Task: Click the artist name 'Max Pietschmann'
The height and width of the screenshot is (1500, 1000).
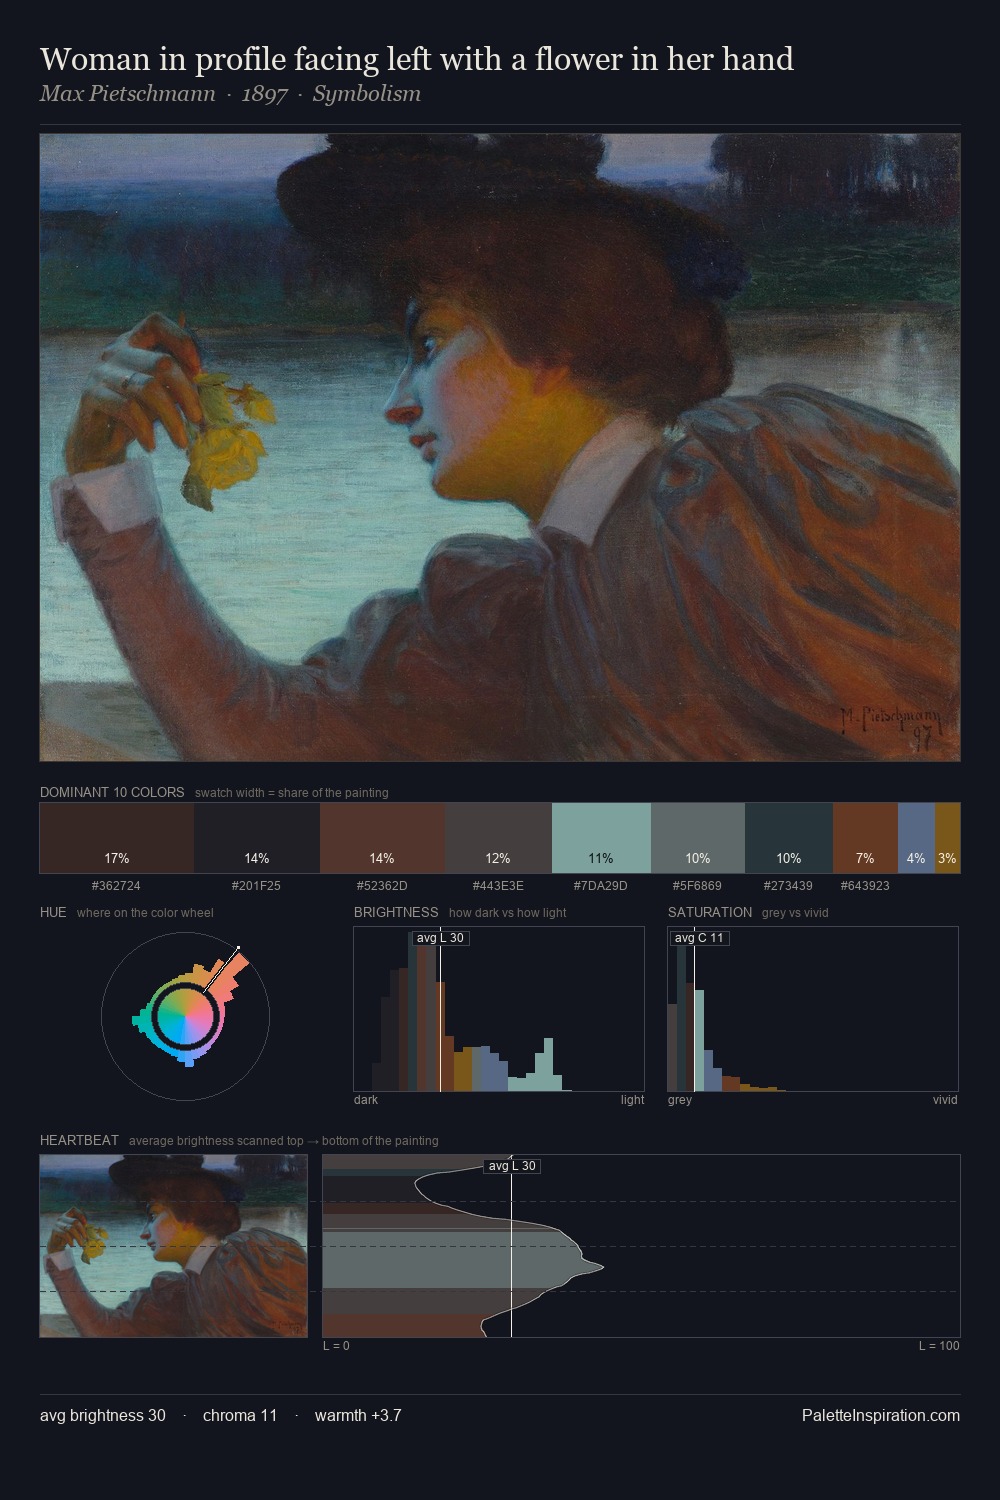Action: (128, 94)
